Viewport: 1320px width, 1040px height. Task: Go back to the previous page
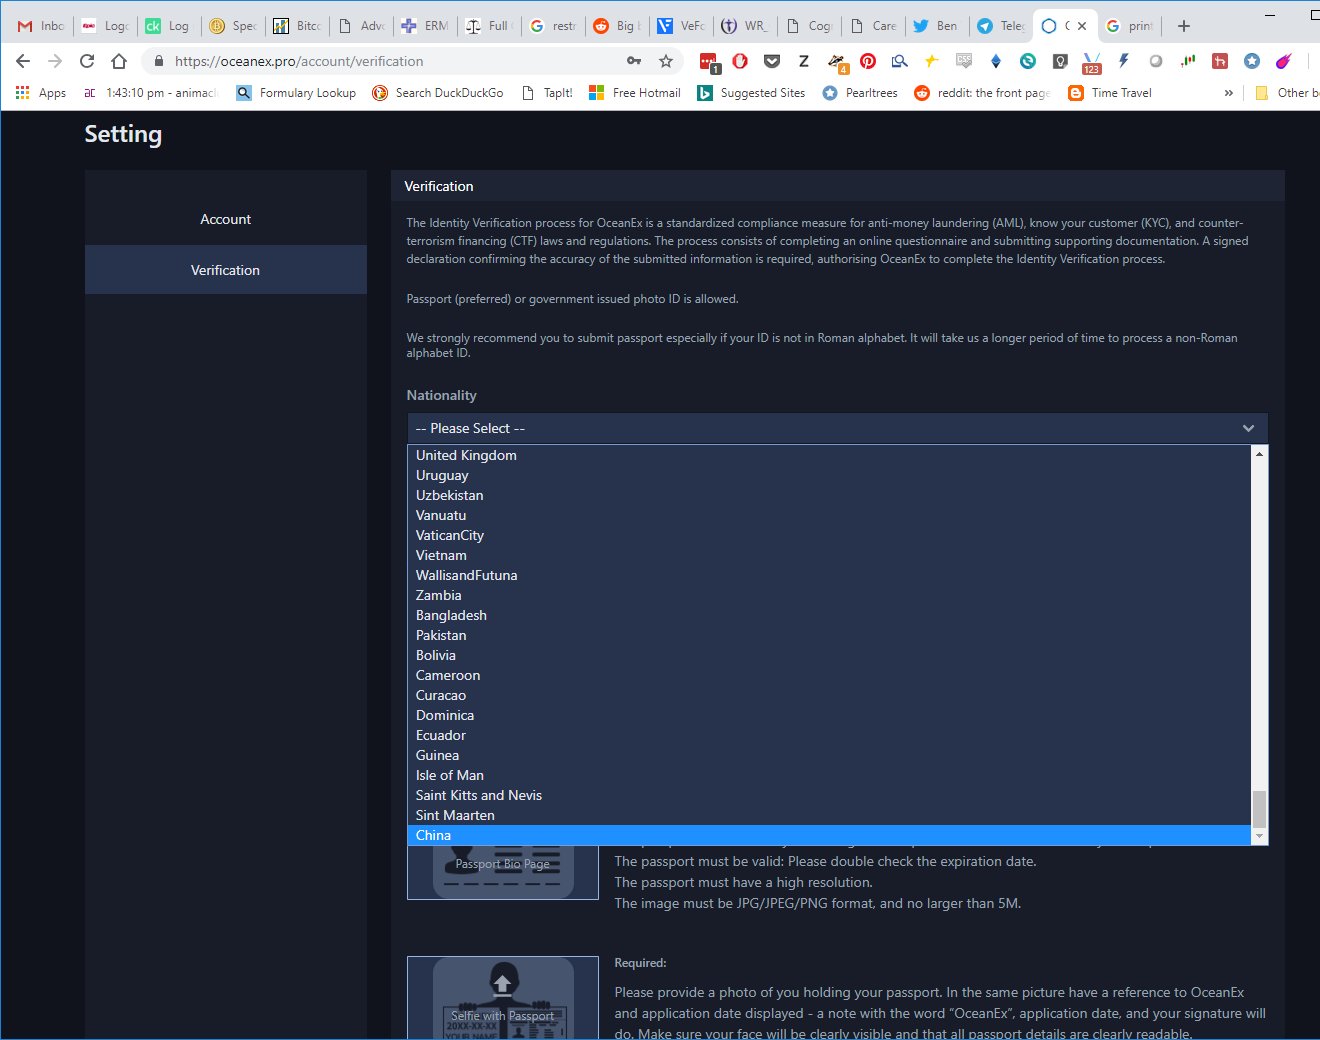tap(23, 61)
